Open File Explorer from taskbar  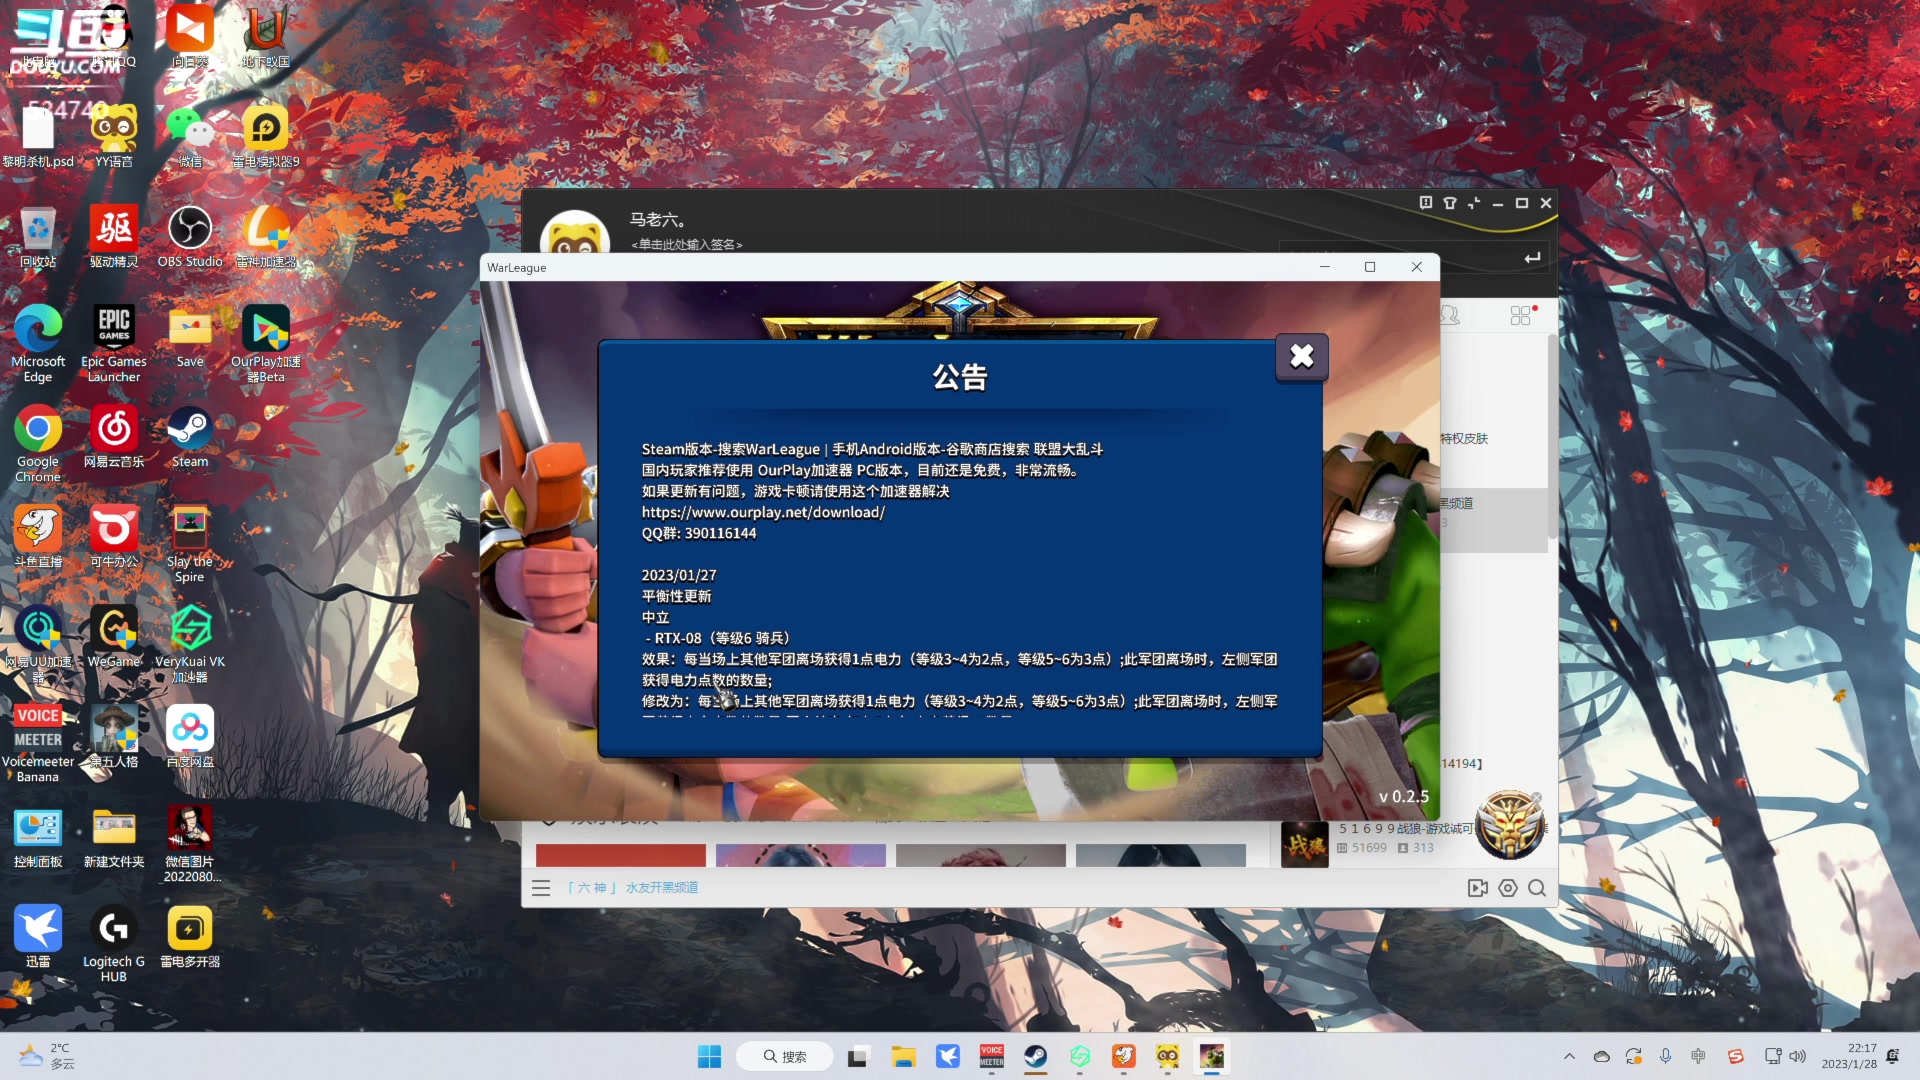[x=903, y=1057]
